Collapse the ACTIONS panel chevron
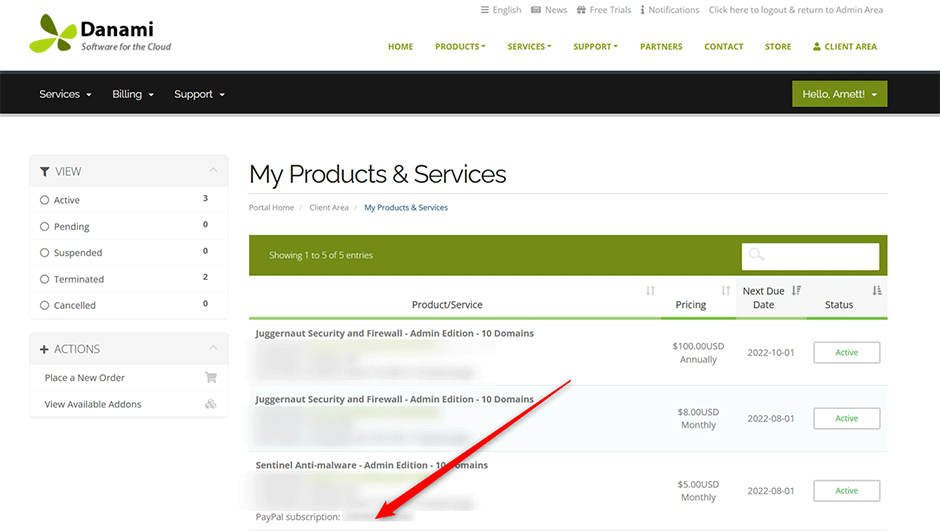The width and height of the screenshot is (940, 531). click(213, 348)
